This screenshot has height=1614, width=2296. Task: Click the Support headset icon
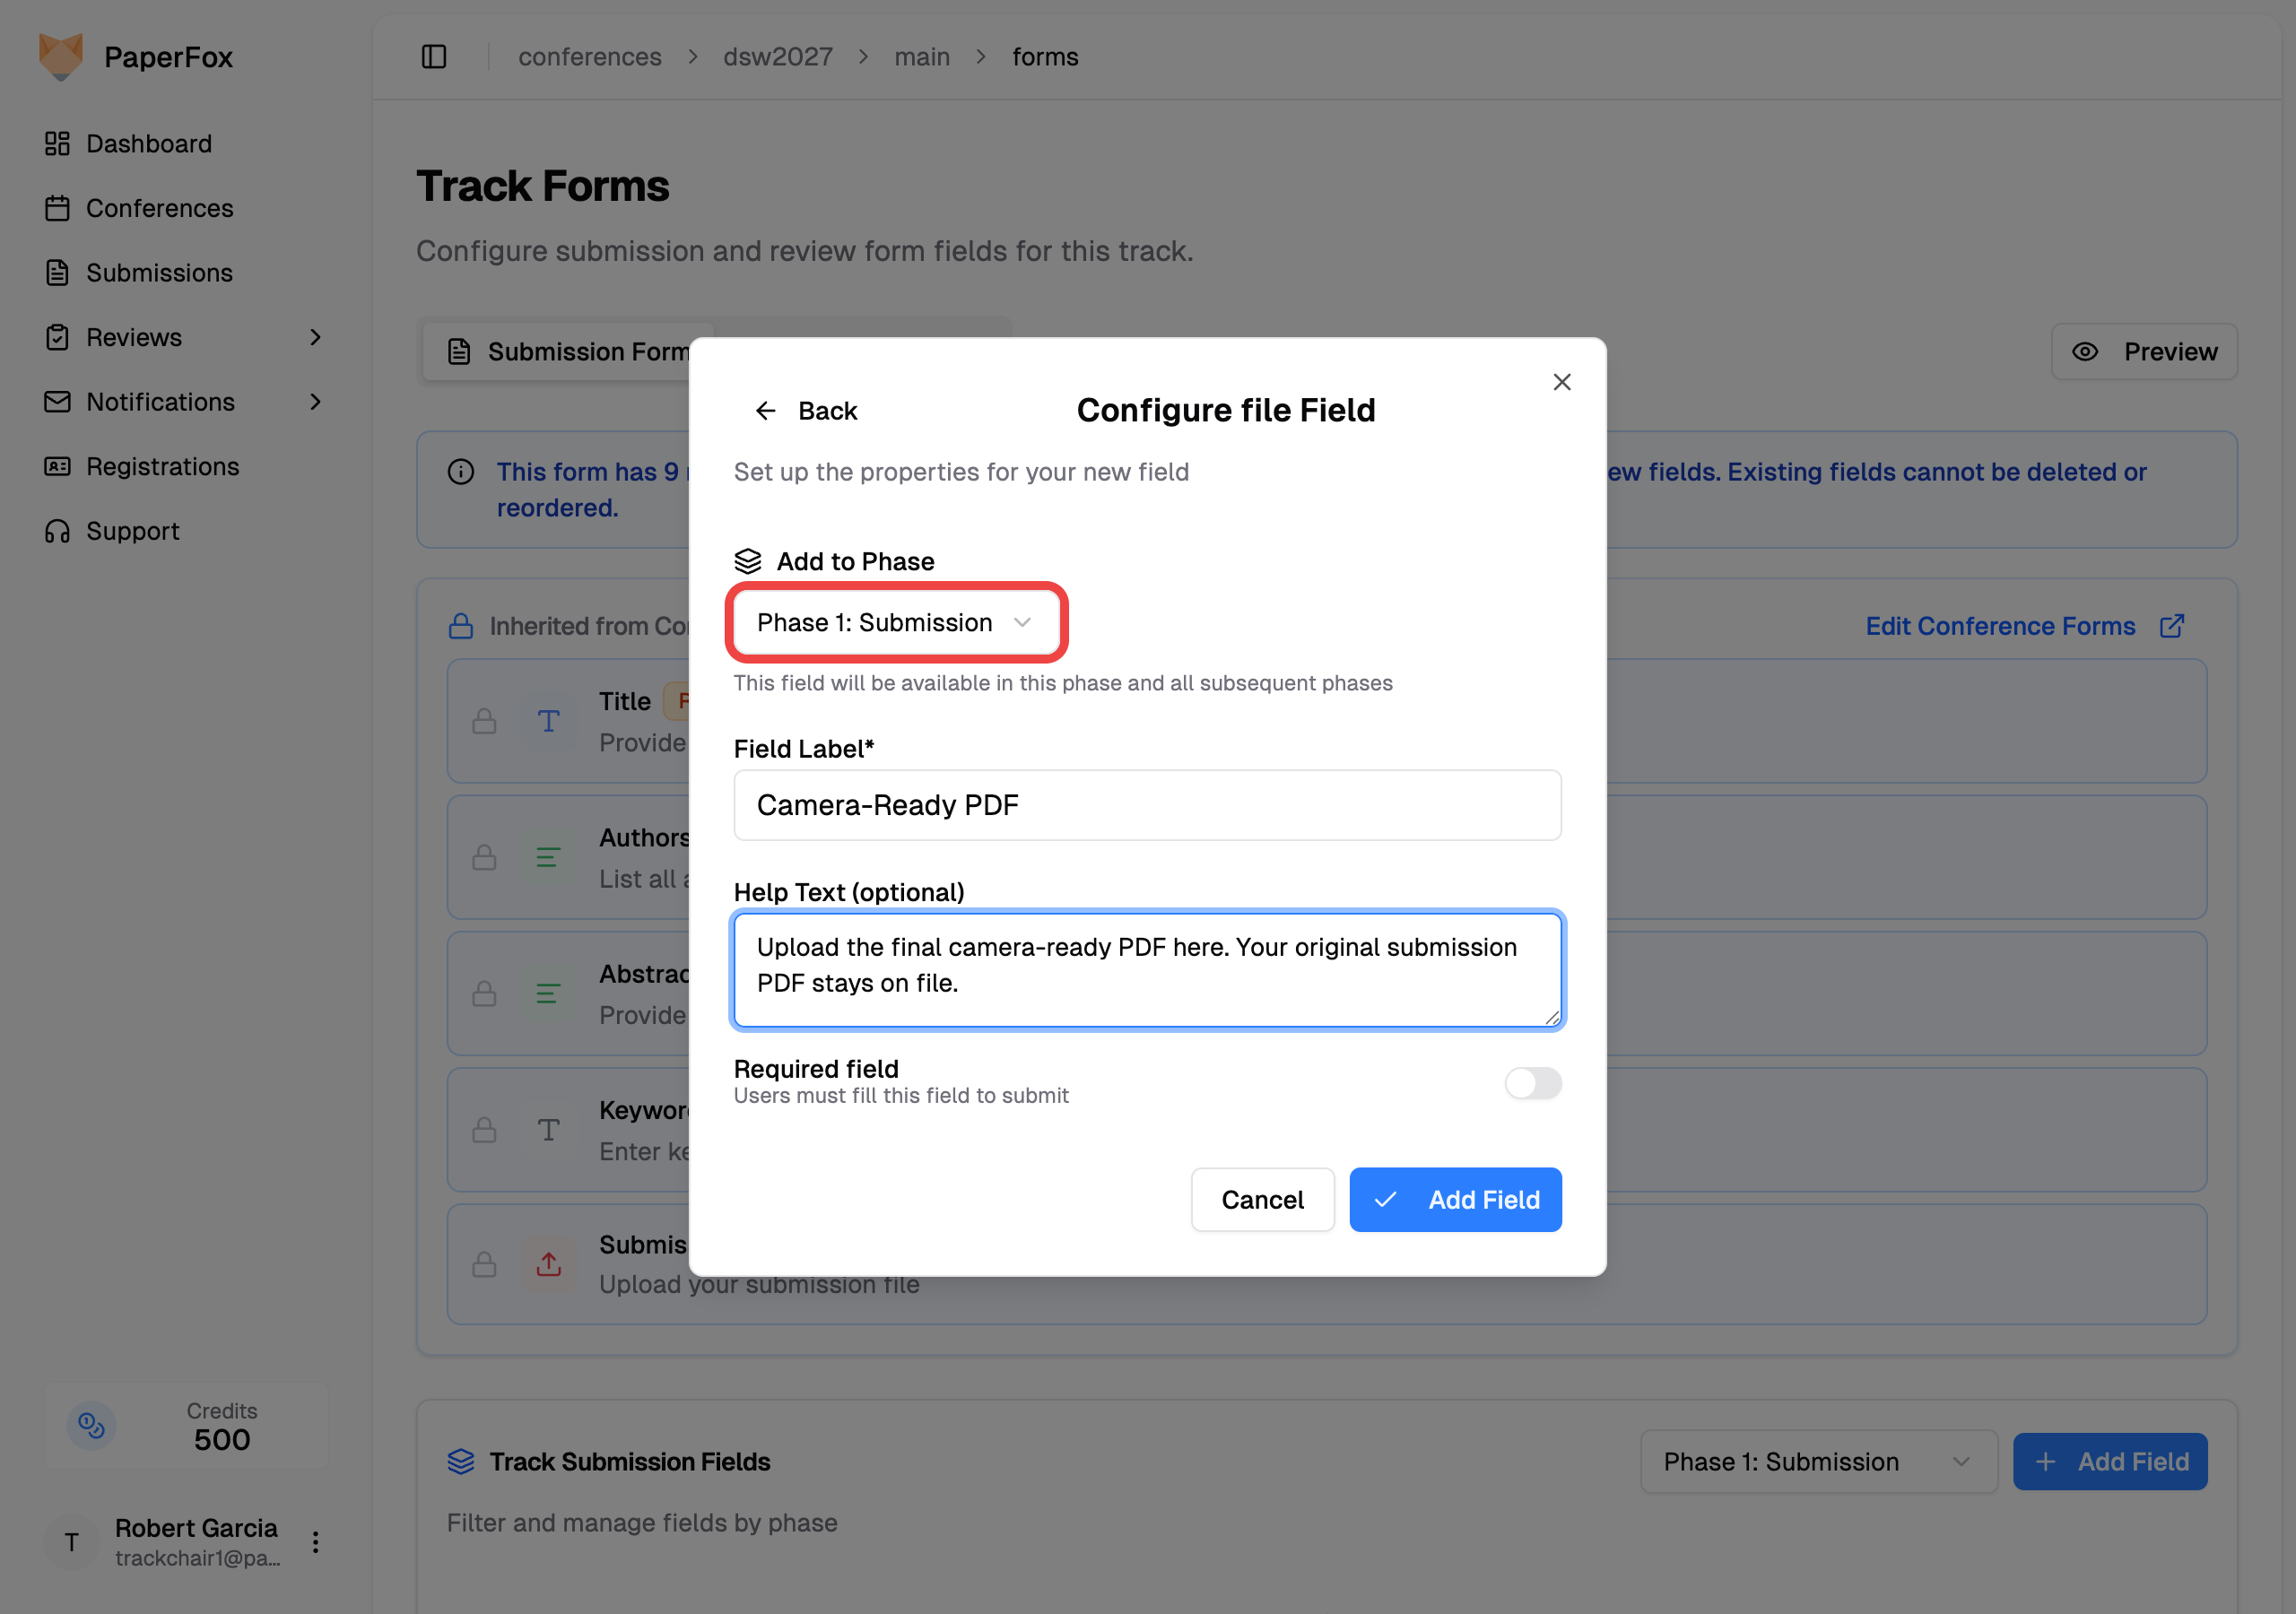click(57, 531)
